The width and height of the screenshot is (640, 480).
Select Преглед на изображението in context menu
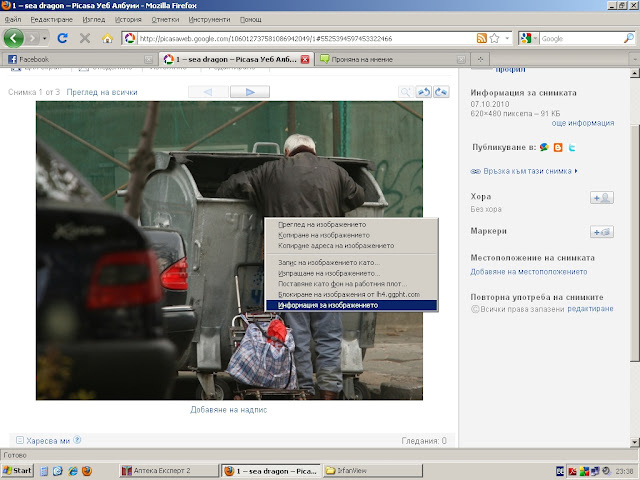click(x=351, y=224)
